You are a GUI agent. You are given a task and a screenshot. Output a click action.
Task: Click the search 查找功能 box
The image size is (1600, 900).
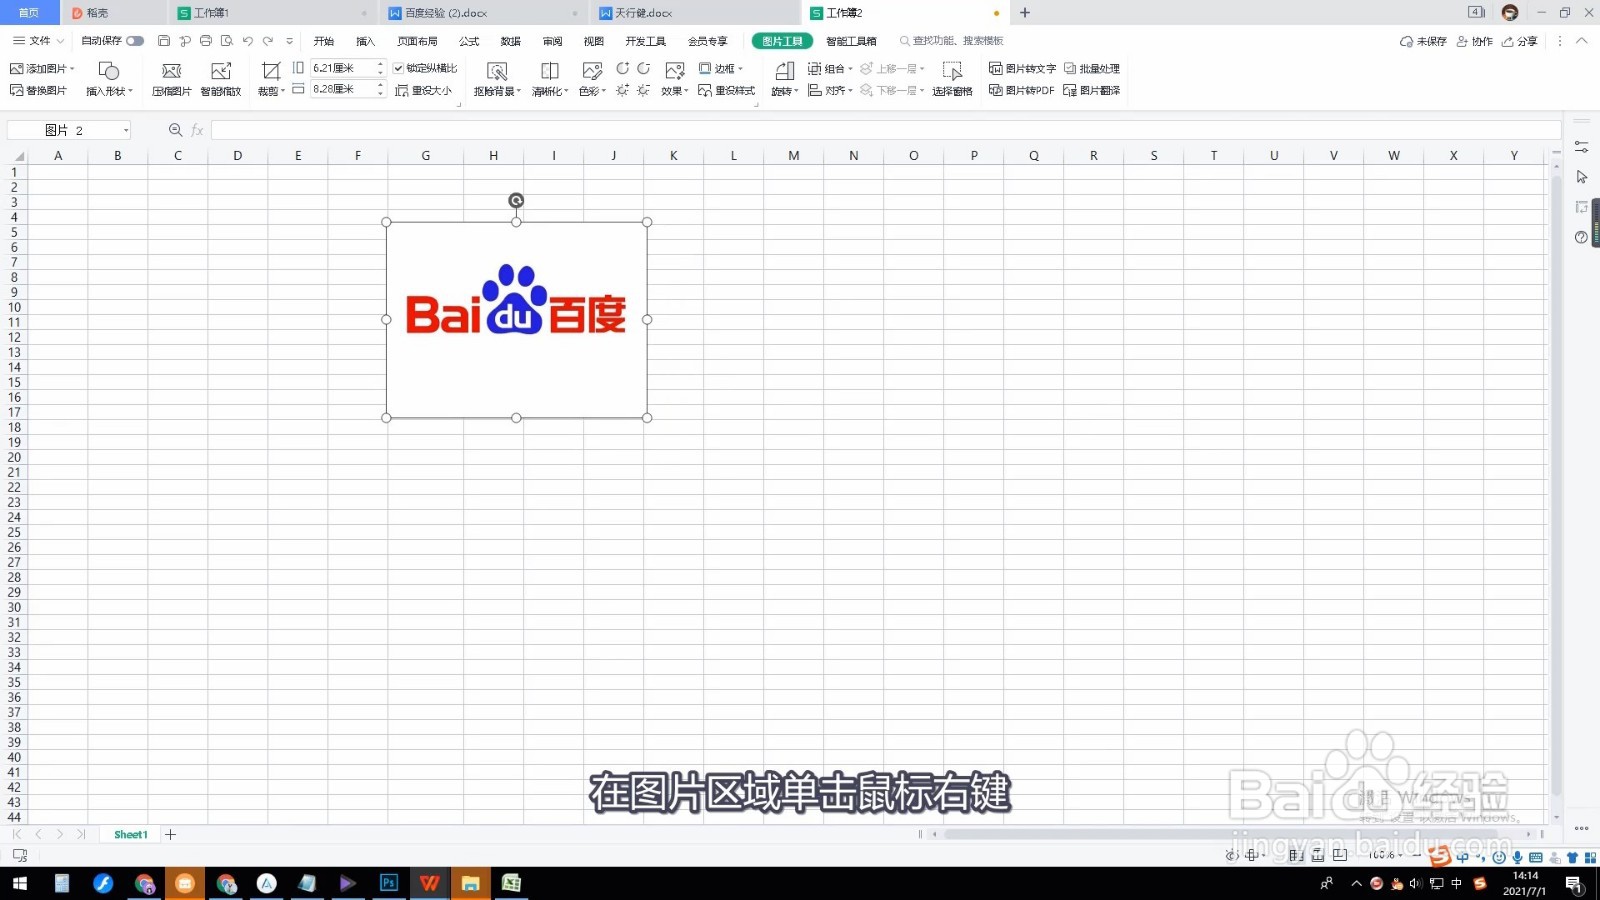point(951,41)
